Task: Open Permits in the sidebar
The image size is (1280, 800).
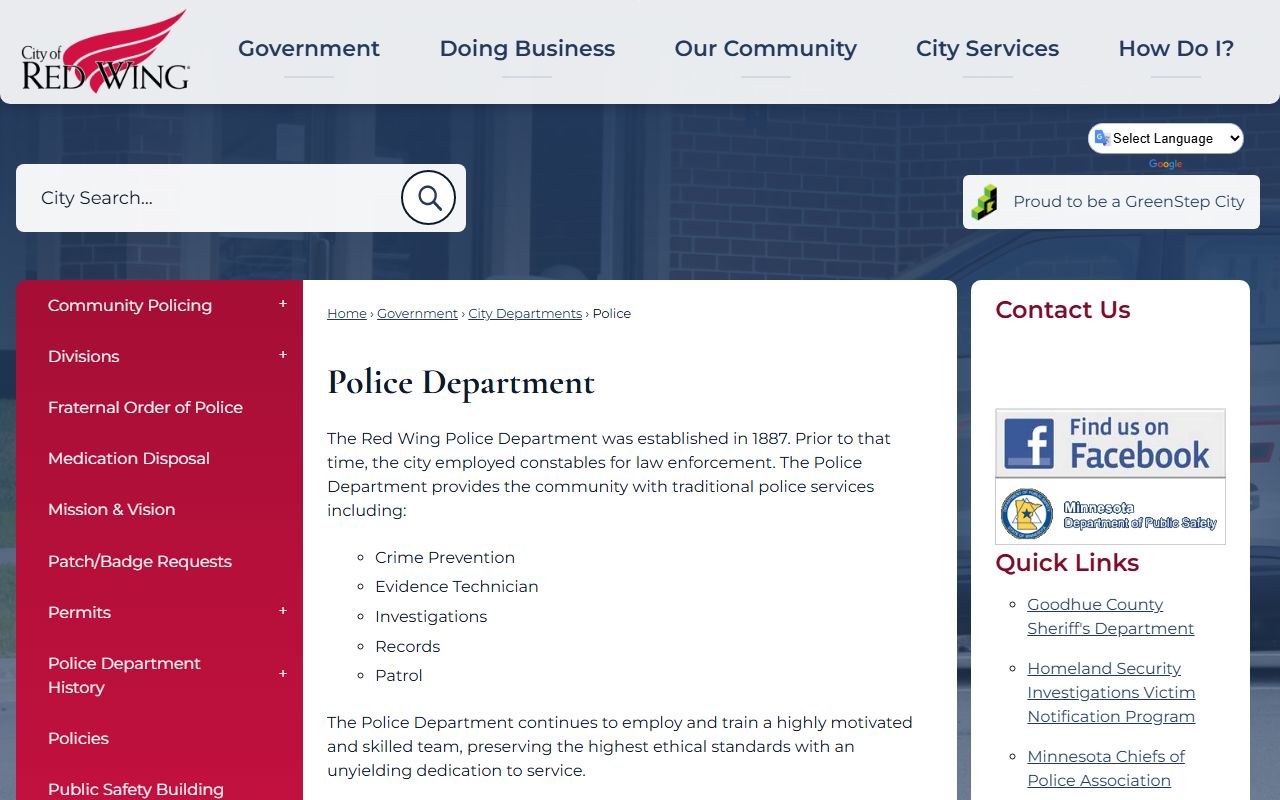Action: point(79,613)
